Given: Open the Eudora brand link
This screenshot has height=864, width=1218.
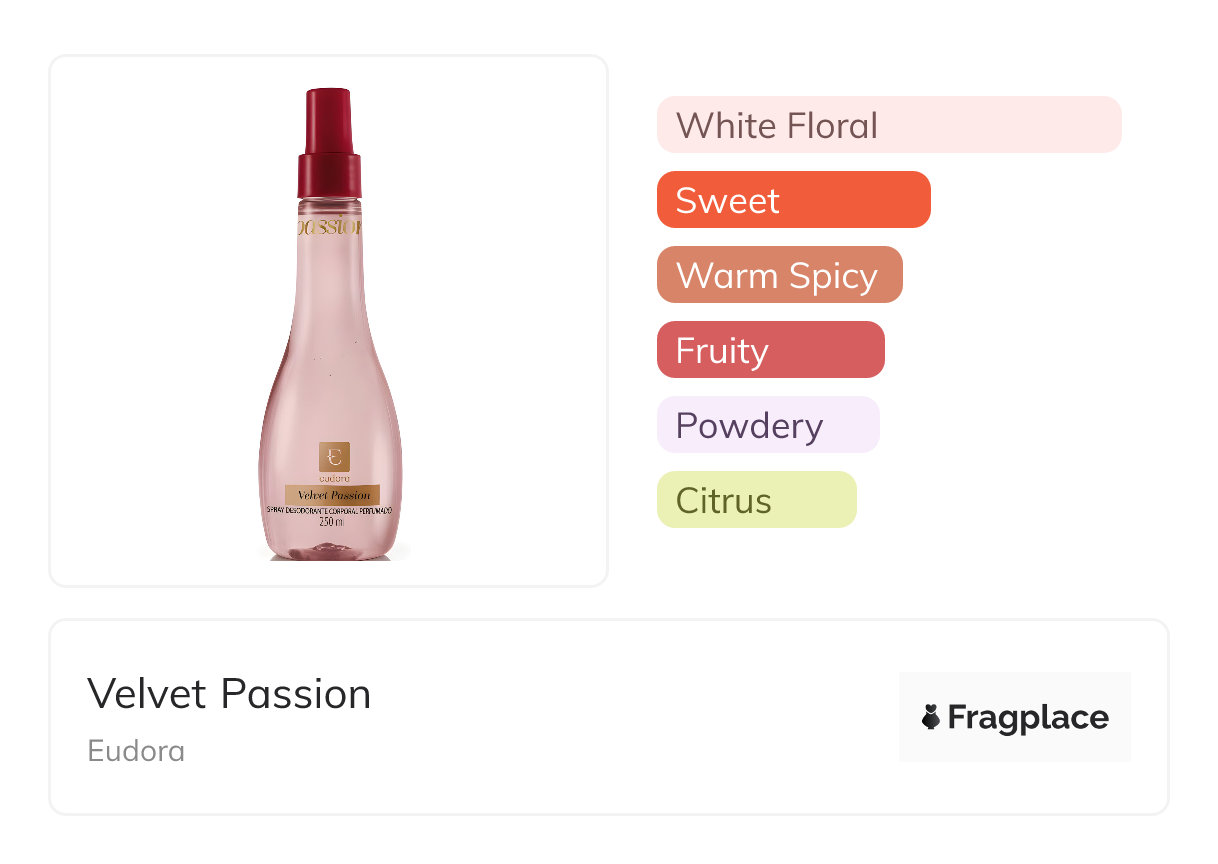Looking at the screenshot, I should 136,751.
